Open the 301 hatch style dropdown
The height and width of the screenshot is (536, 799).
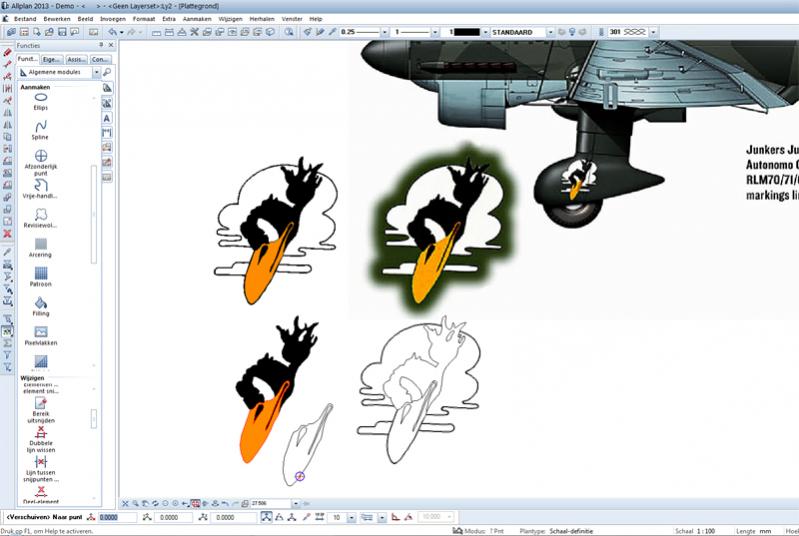point(653,32)
